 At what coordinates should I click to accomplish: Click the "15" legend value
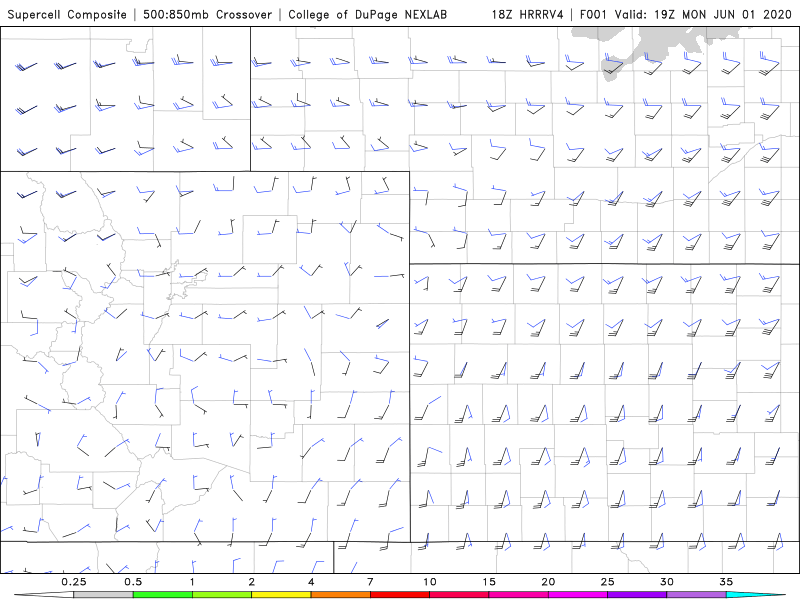tap(489, 582)
